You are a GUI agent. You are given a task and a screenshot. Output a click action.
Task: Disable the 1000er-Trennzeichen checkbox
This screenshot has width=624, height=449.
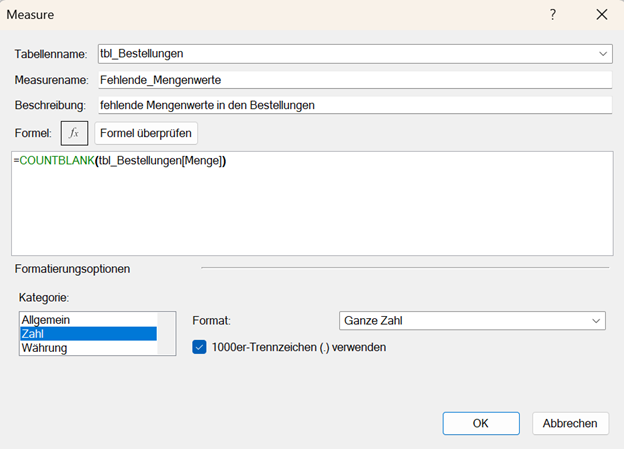199,347
